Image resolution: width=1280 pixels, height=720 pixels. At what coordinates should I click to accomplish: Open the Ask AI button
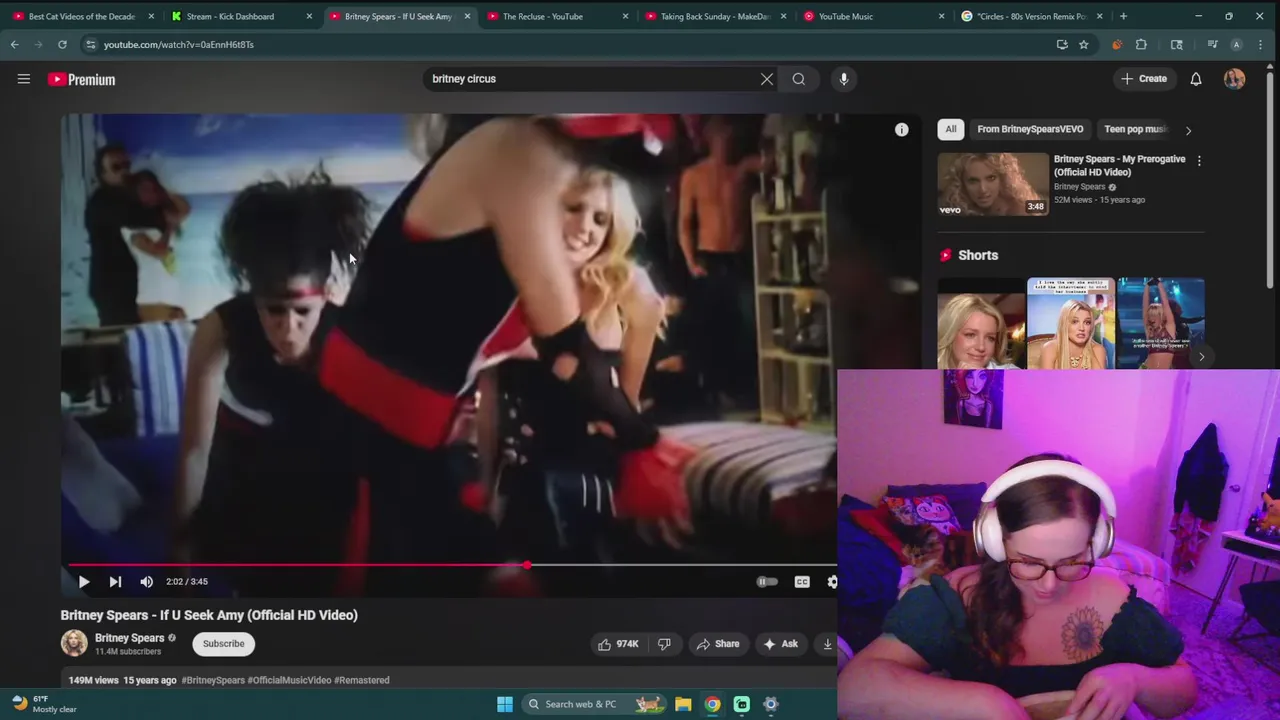780,644
